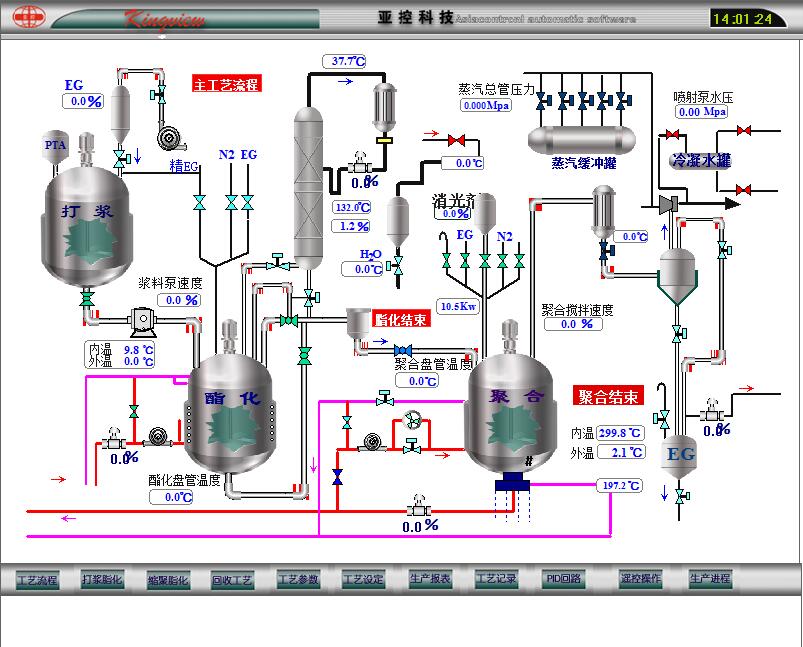Click the EG 0.0% level field
The height and width of the screenshot is (647, 803).
tap(83, 101)
